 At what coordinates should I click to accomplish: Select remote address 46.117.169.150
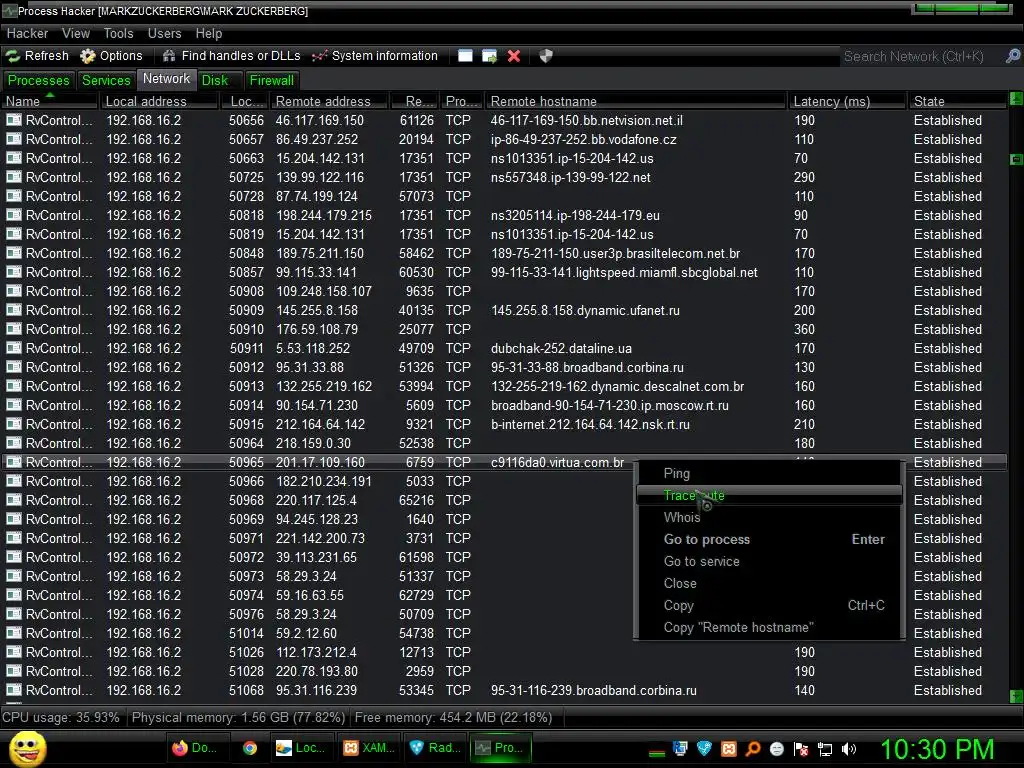319,120
